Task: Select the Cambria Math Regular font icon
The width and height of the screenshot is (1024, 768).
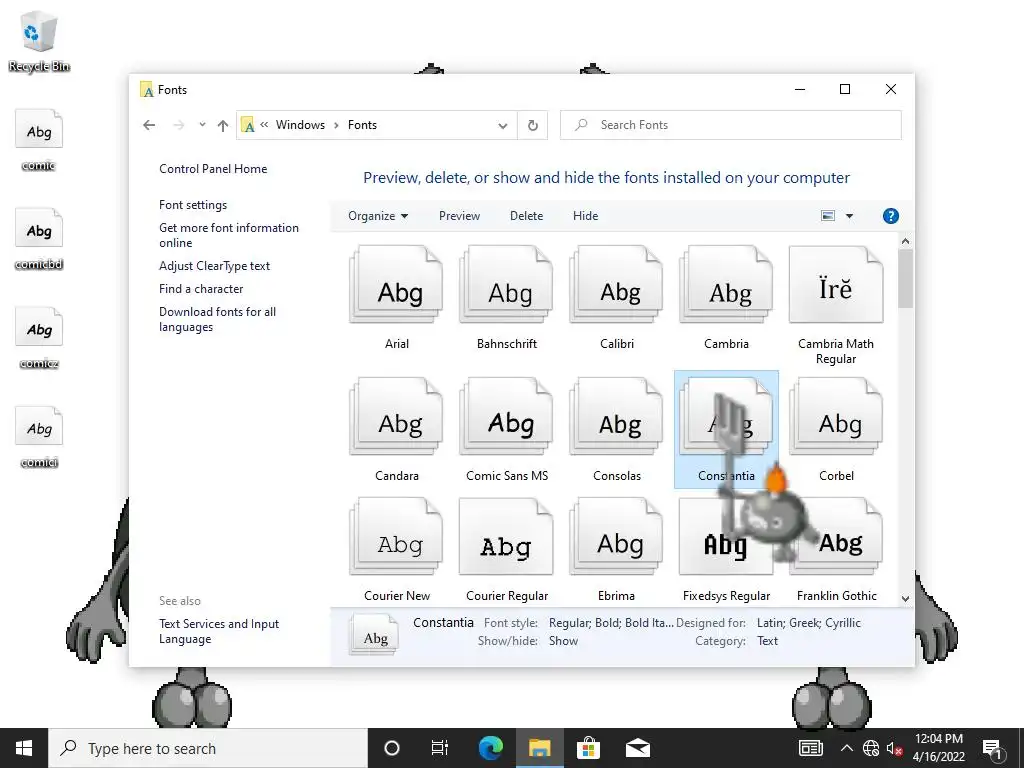Action: (836, 285)
